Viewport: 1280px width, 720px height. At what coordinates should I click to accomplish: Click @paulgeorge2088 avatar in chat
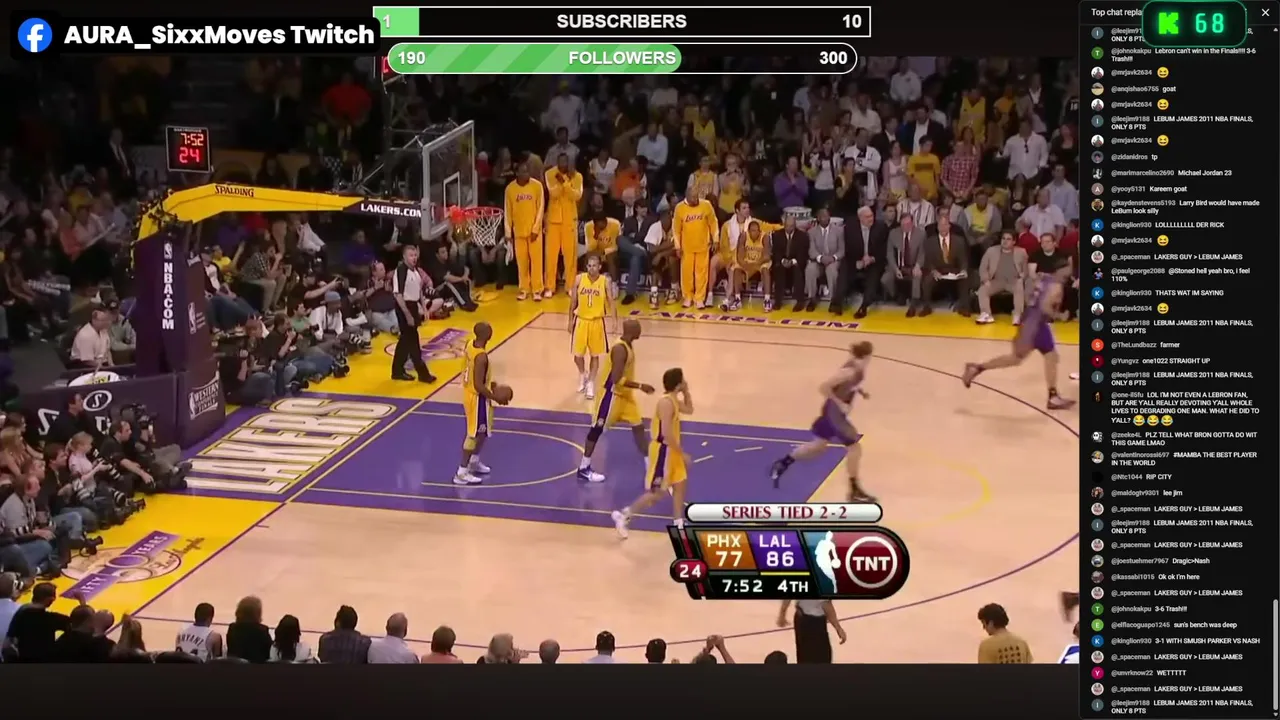[1097, 273]
